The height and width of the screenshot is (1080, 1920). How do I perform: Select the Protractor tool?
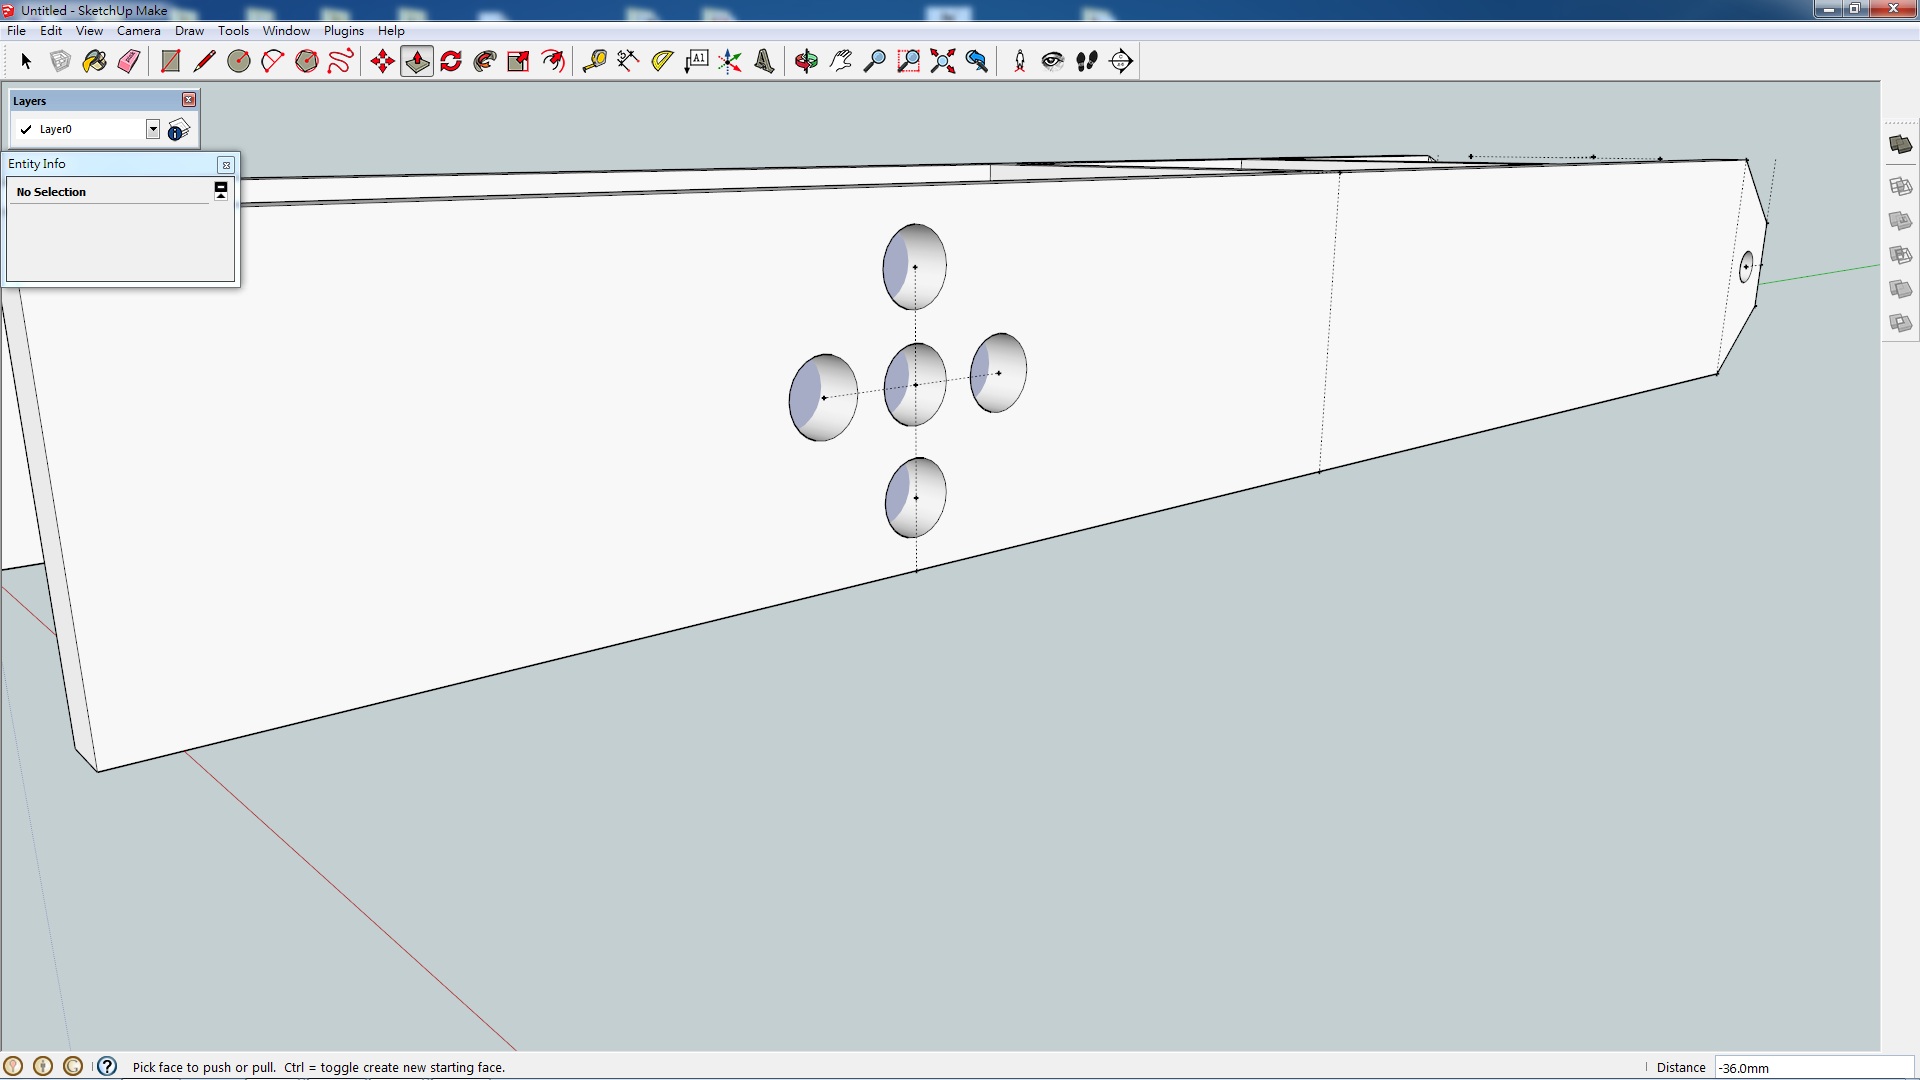(662, 61)
